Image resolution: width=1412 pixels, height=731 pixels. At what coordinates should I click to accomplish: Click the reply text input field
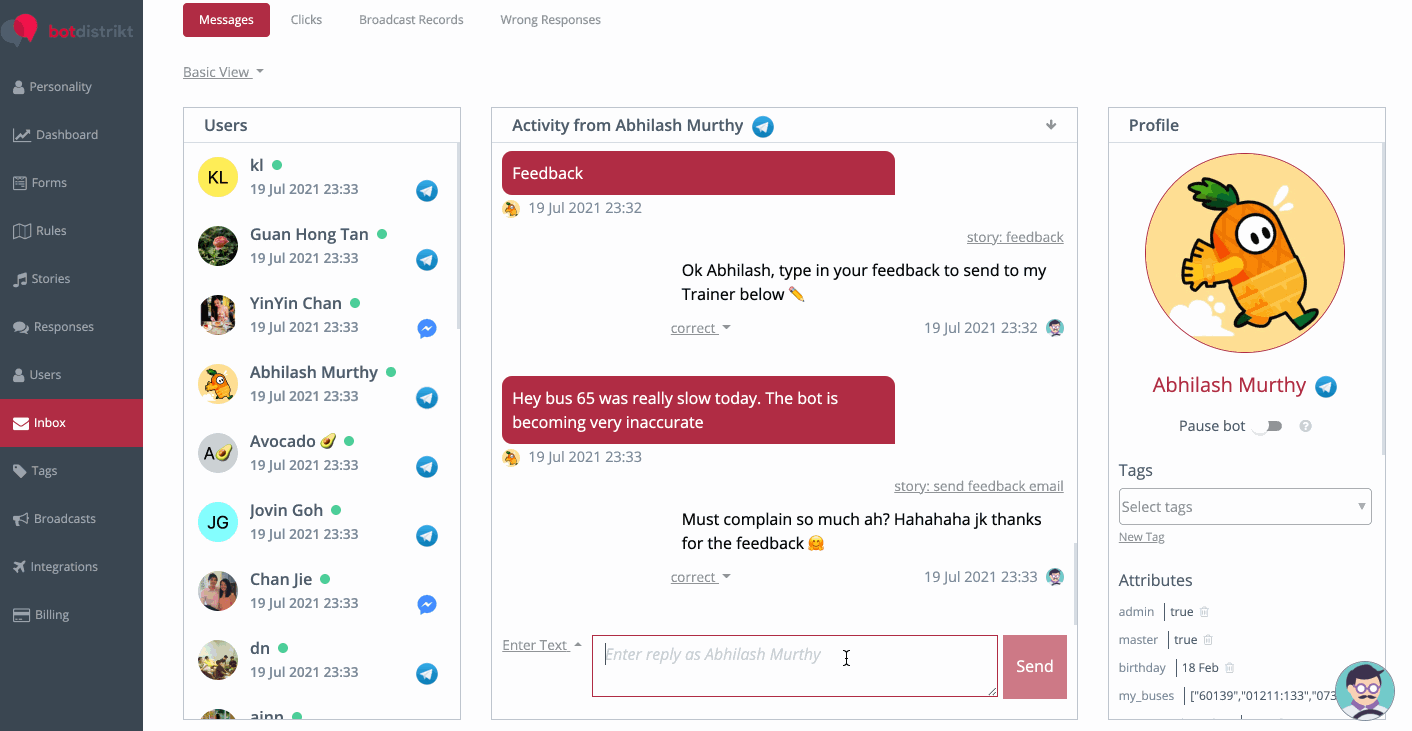(x=795, y=666)
